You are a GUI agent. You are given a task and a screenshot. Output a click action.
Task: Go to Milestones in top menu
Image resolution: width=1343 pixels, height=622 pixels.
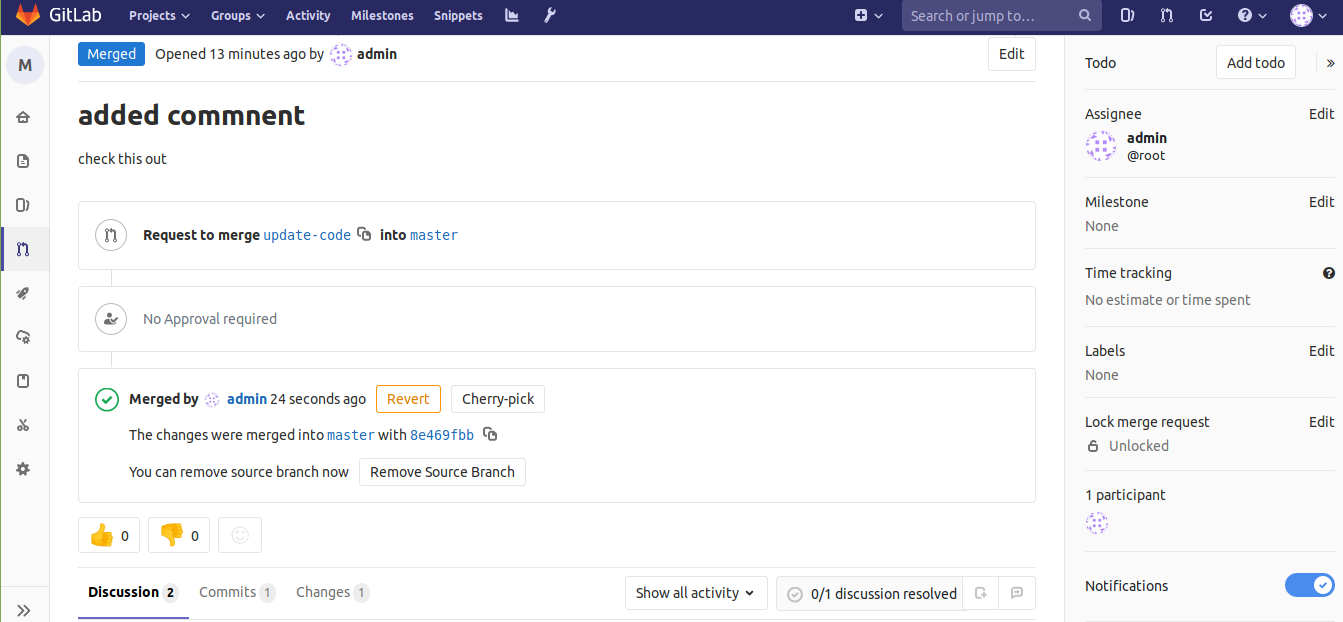click(x=382, y=16)
